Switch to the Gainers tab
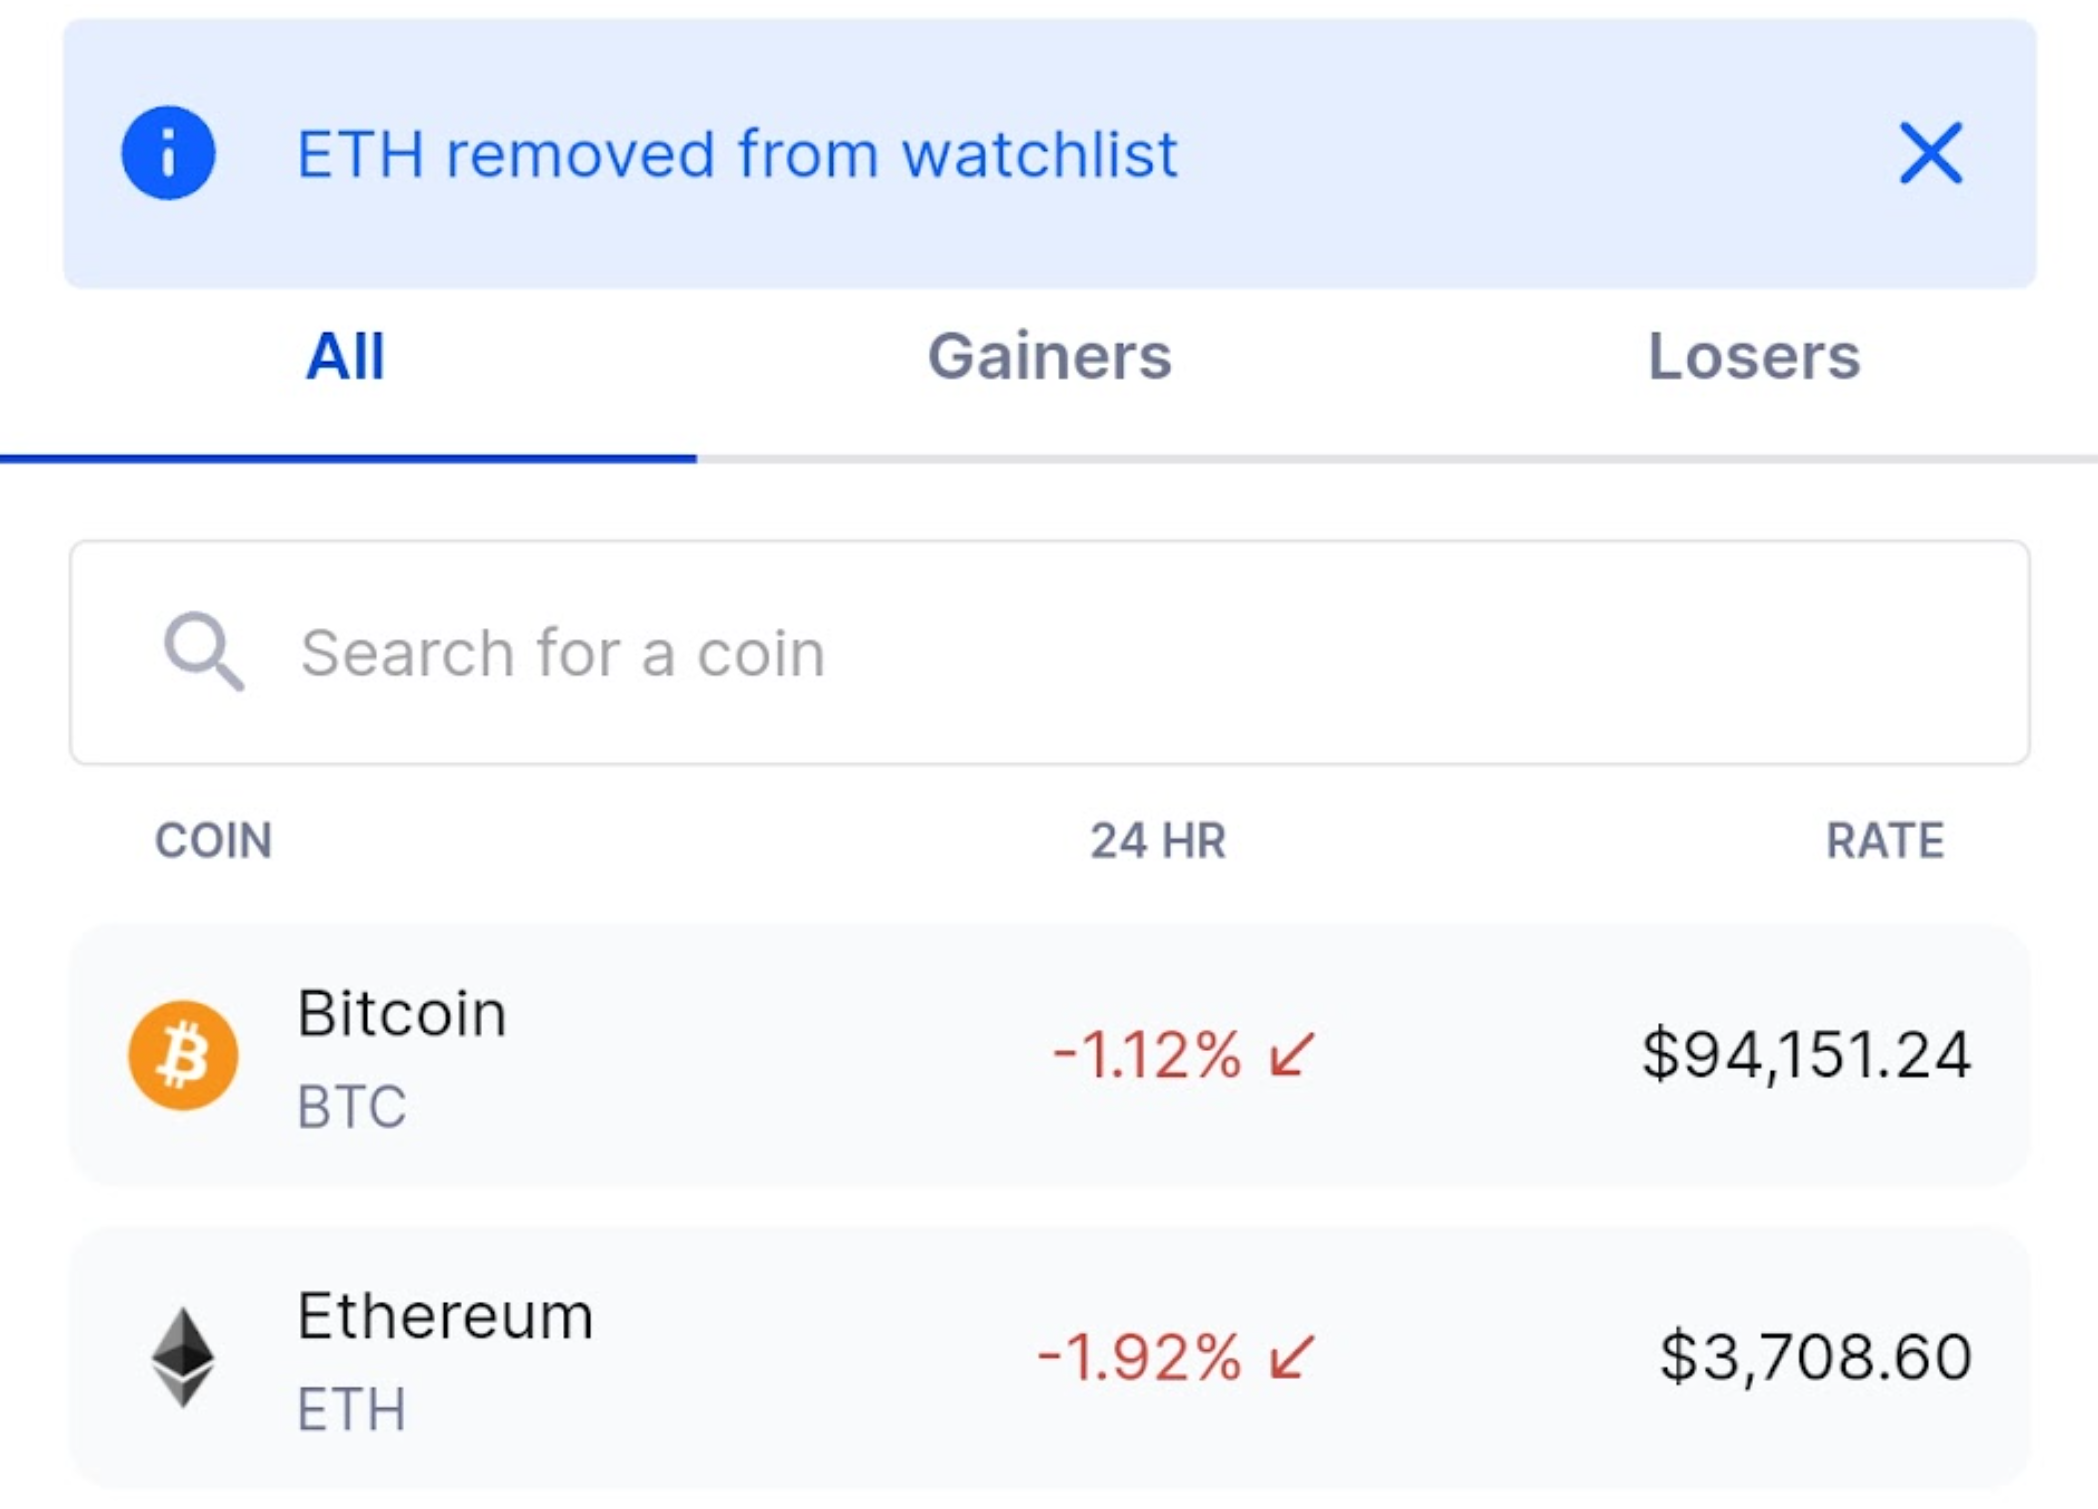Screen dimensions: 2098x1509 (1049, 358)
